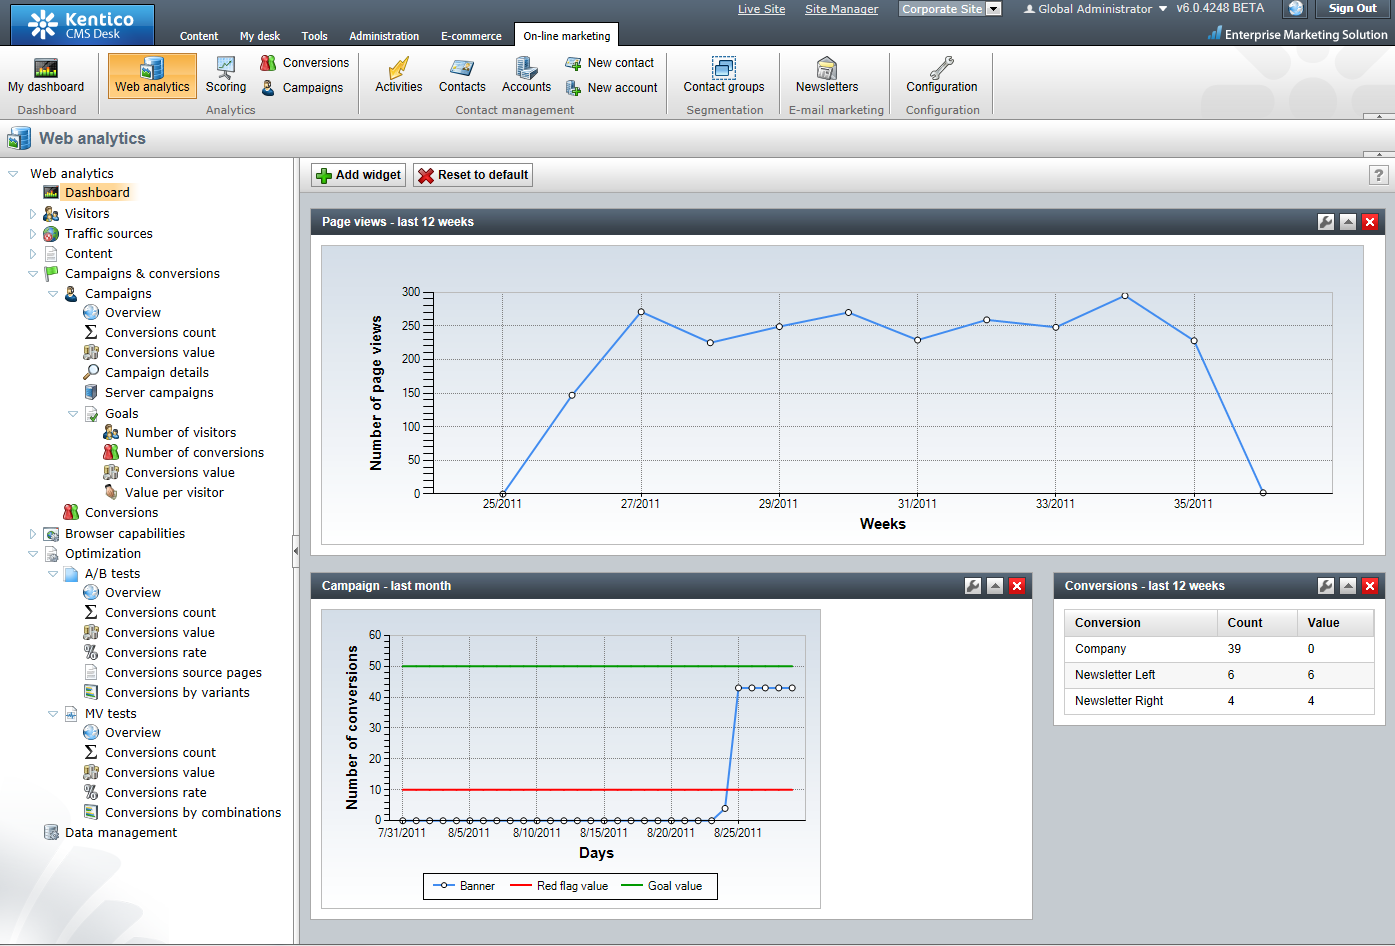Expand the Visitors tree node
This screenshot has height=946, width=1395.
(33, 214)
